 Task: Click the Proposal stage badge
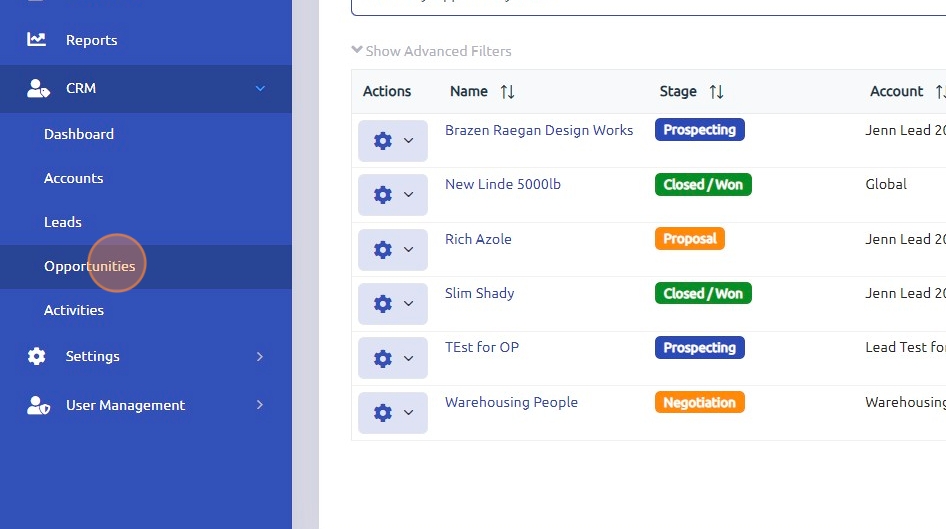click(690, 239)
